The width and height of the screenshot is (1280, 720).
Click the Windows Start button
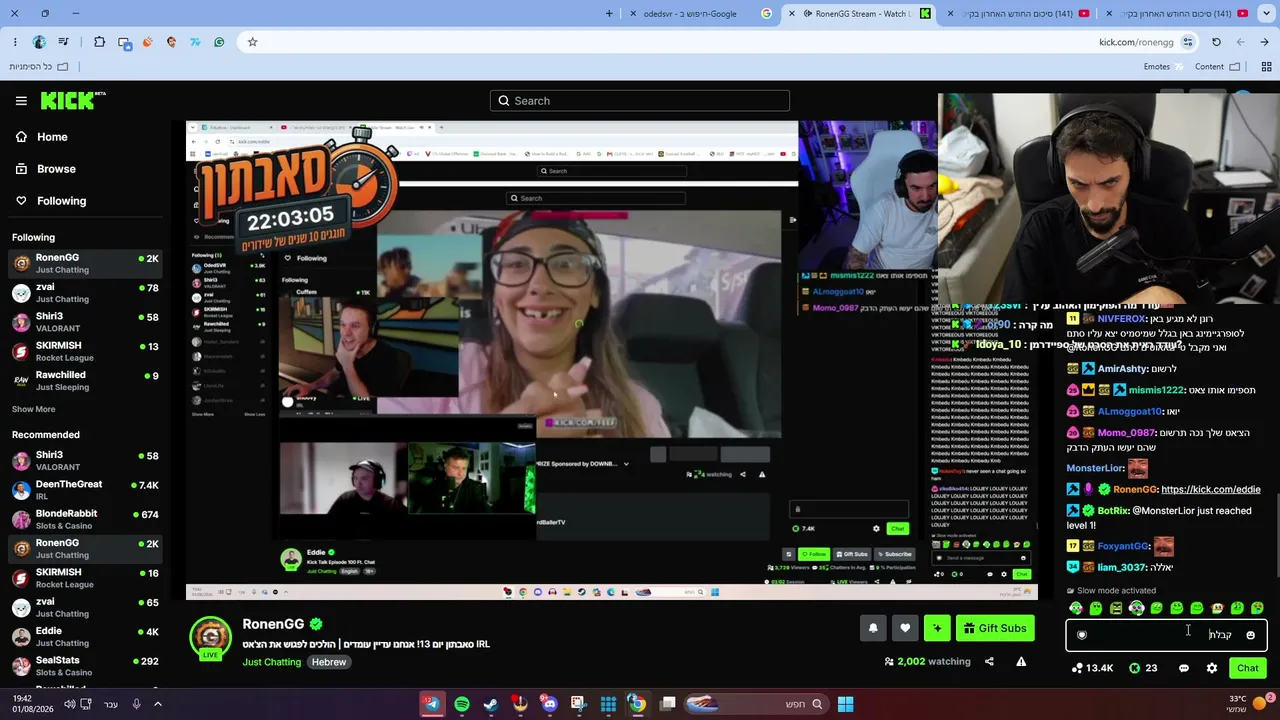tap(845, 704)
